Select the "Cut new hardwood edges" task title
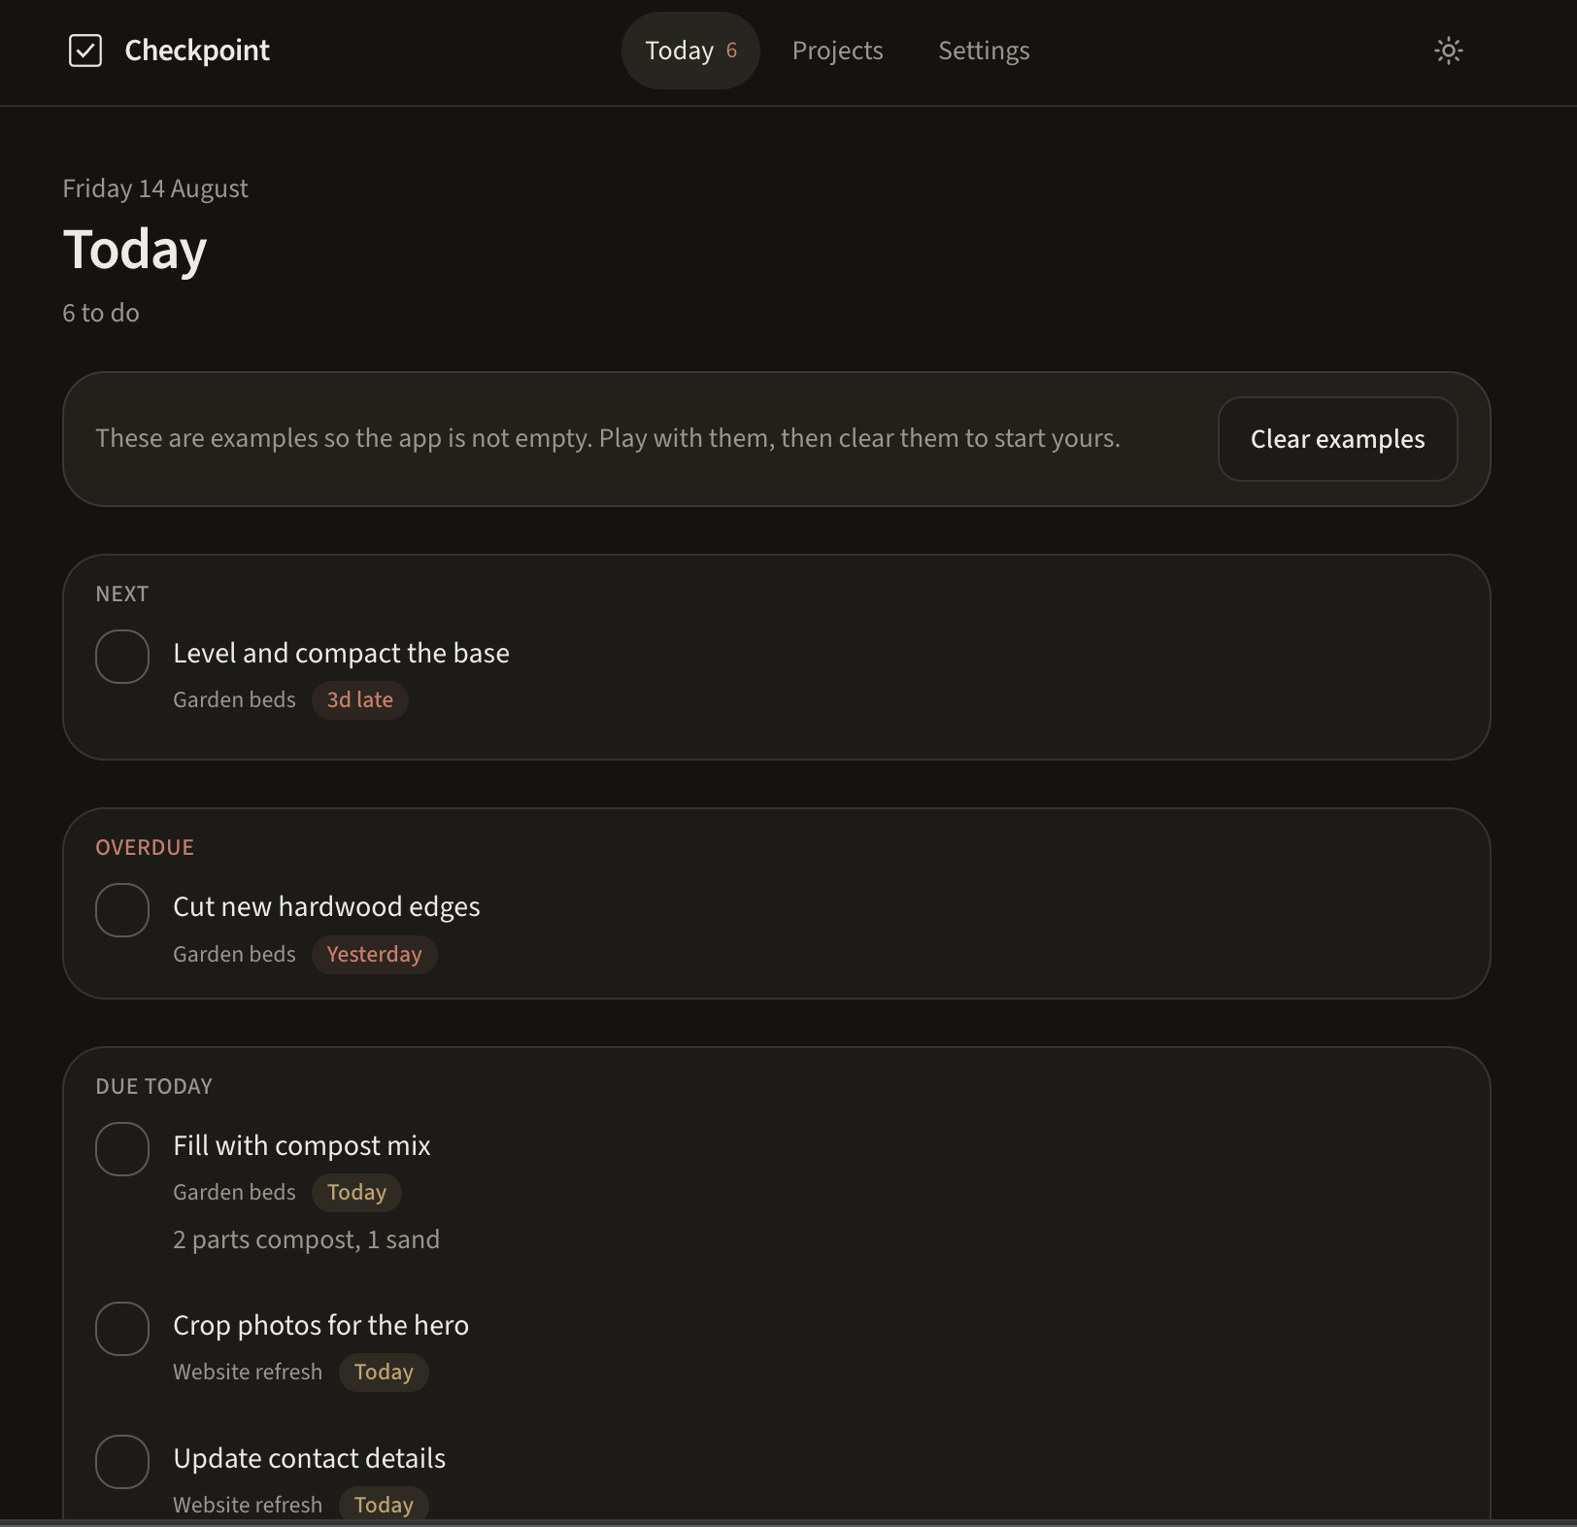This screenshot has height=1527, width=1577. (326, 906)
